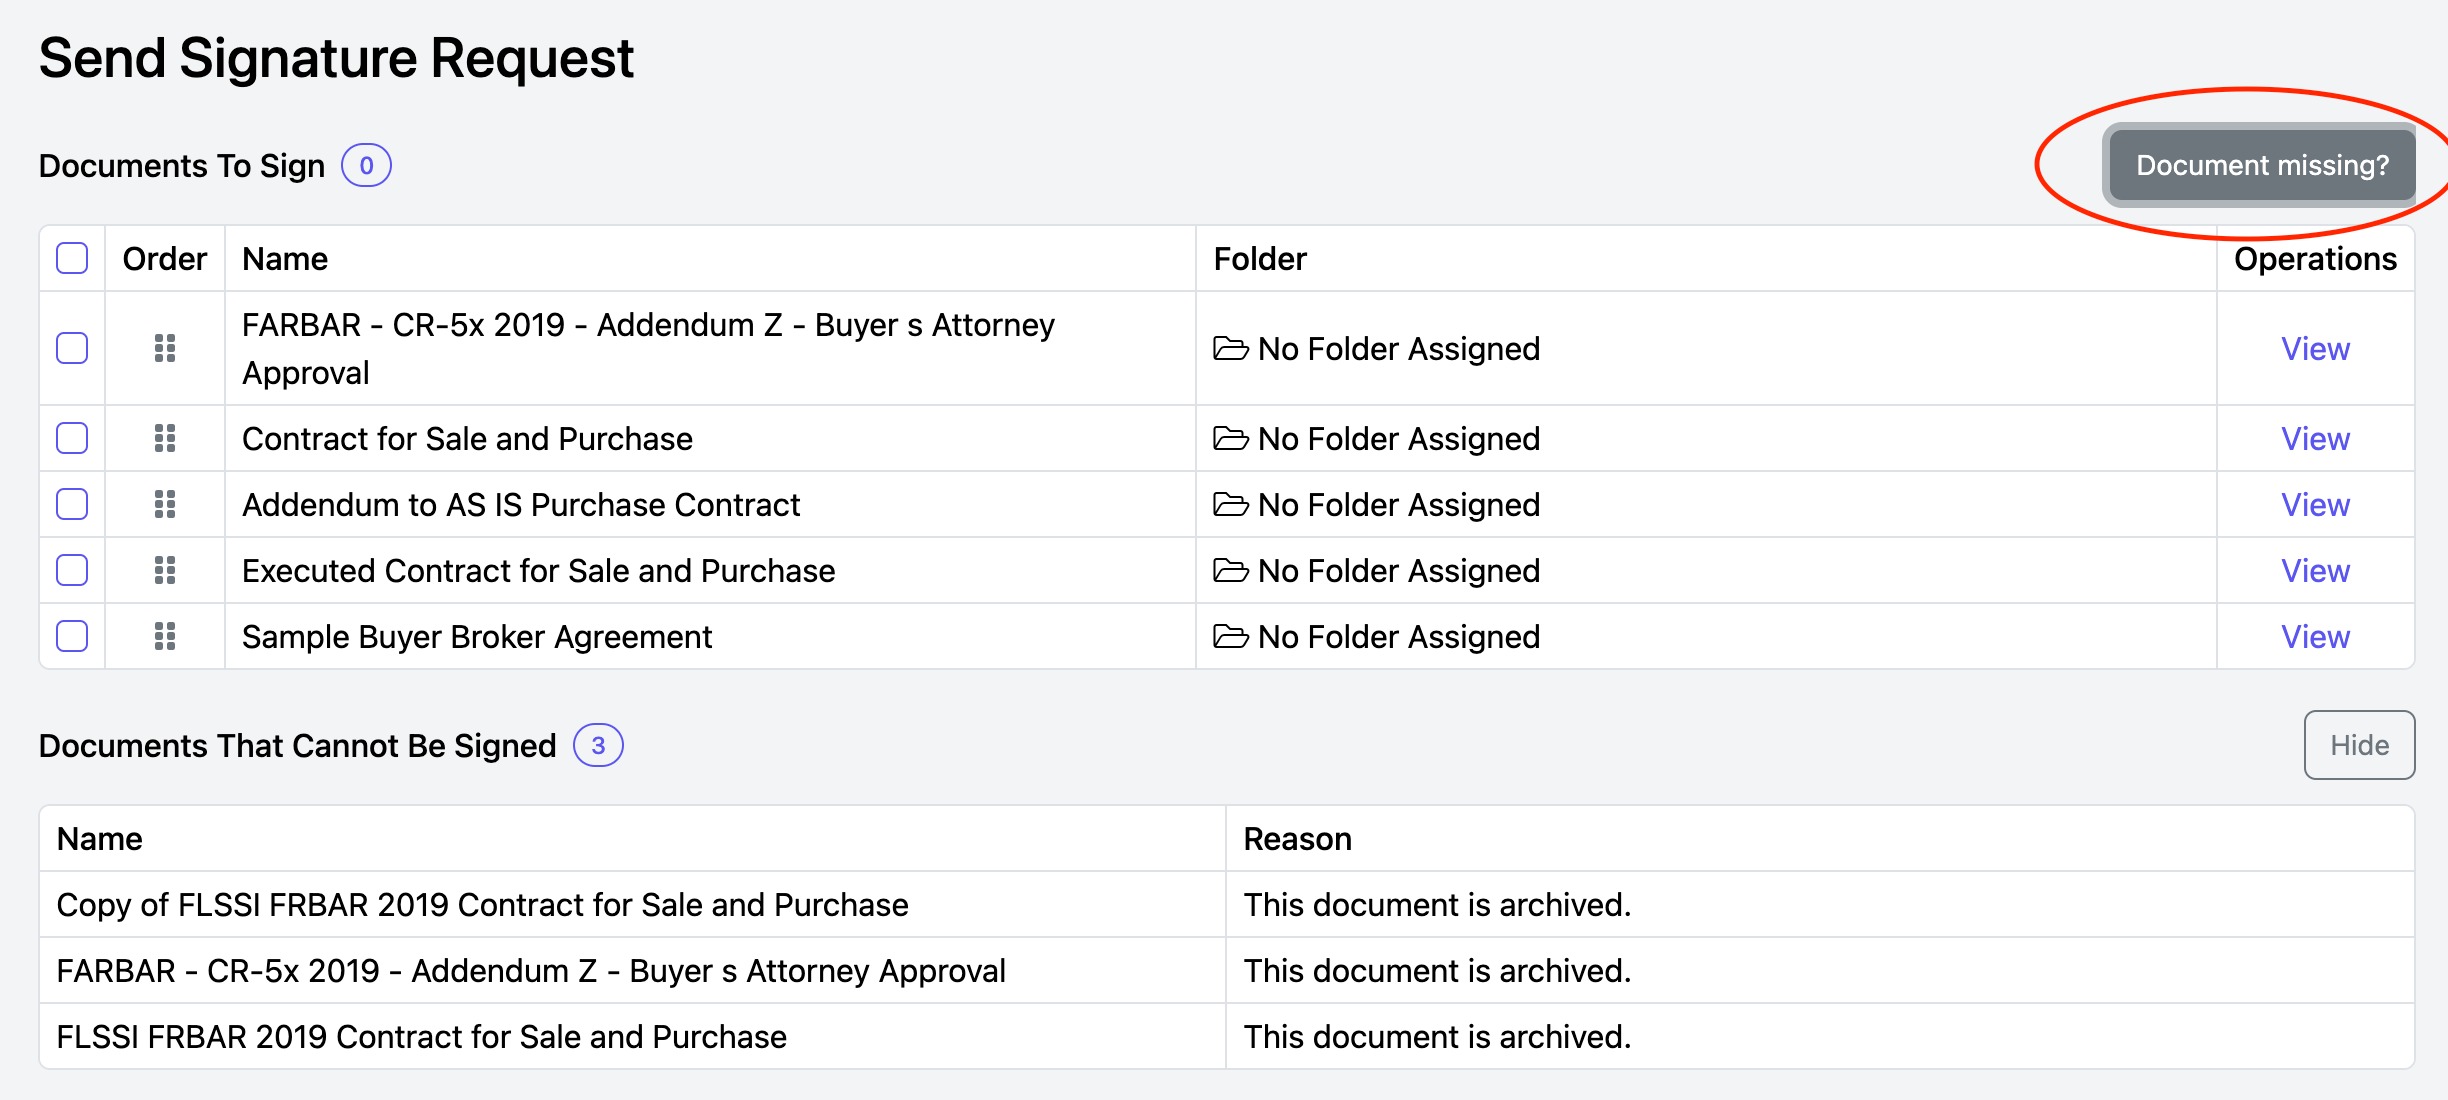Click folder icon in Contract for Sale row
This screenshot has height=1100, width=2448.
tap(1230, 438)
